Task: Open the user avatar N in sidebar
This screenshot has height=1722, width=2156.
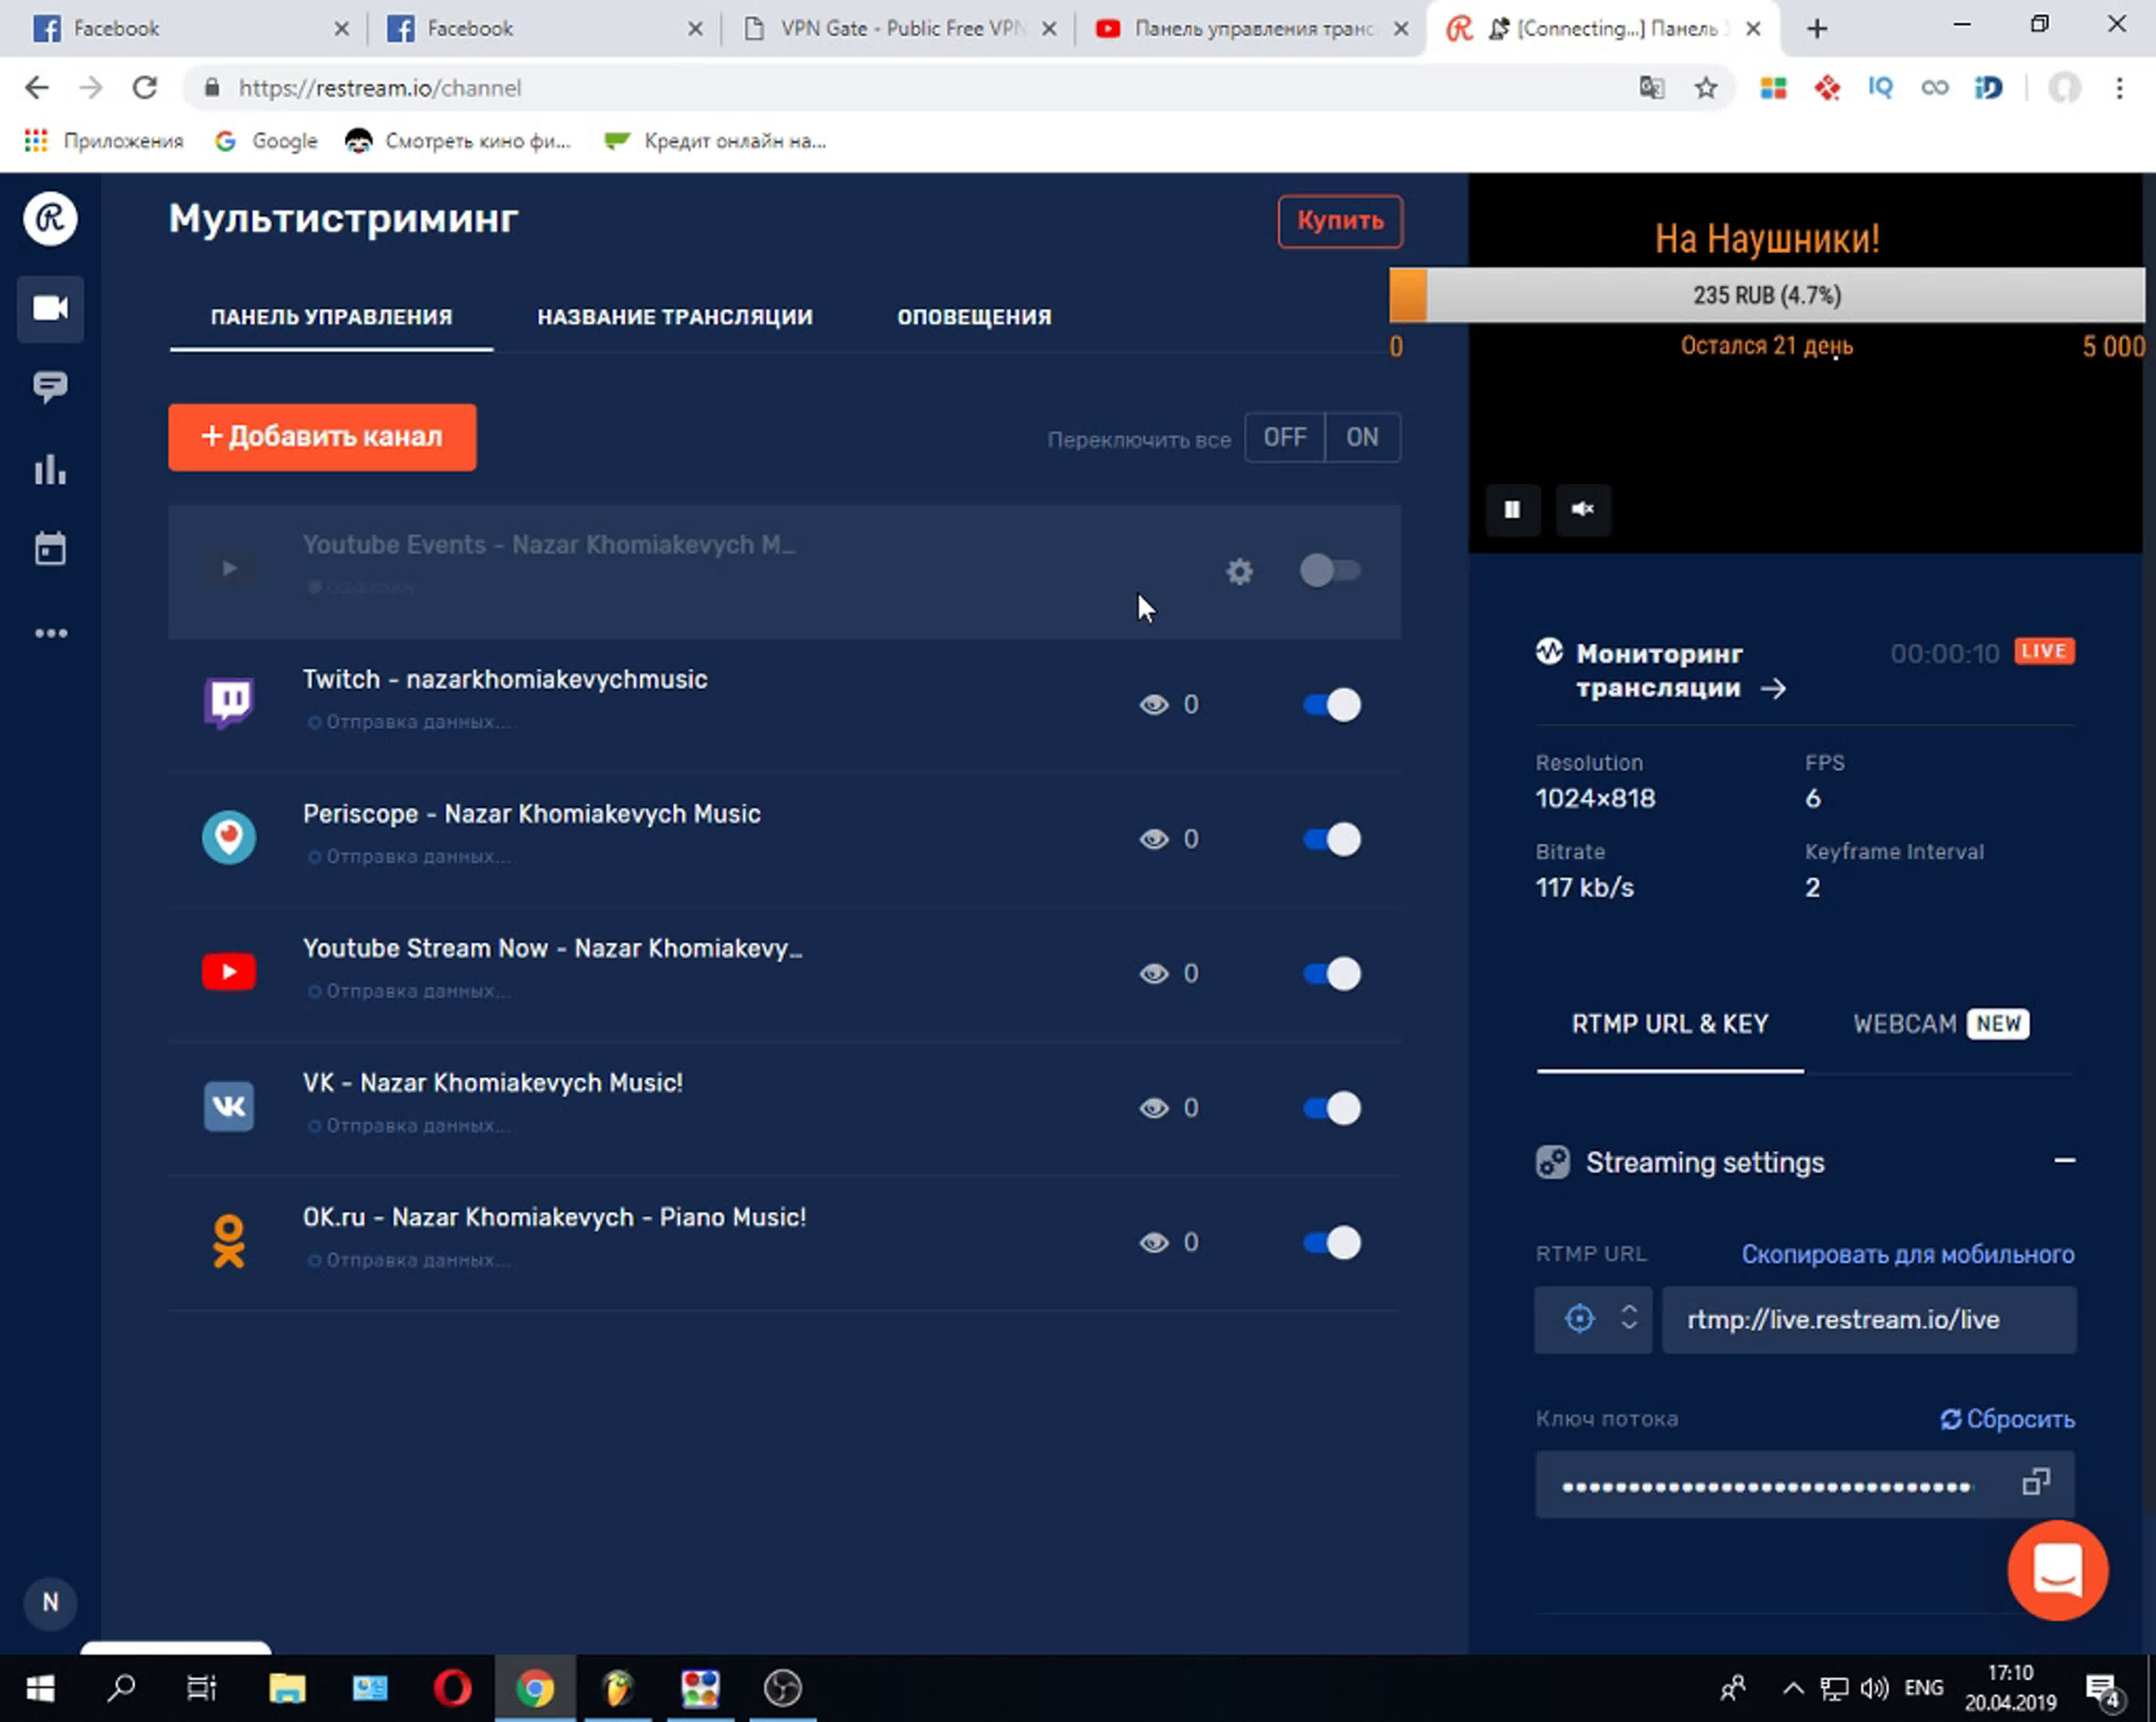Action: click(x=50, y=1602)
